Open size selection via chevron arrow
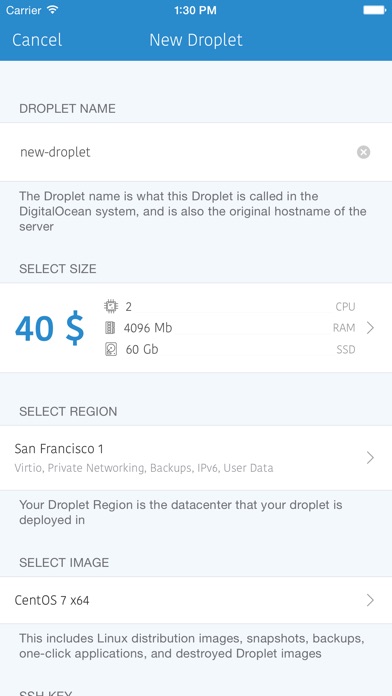Image resolution: width=392 pixels, height=696 pixels. (x=371, y=328)
